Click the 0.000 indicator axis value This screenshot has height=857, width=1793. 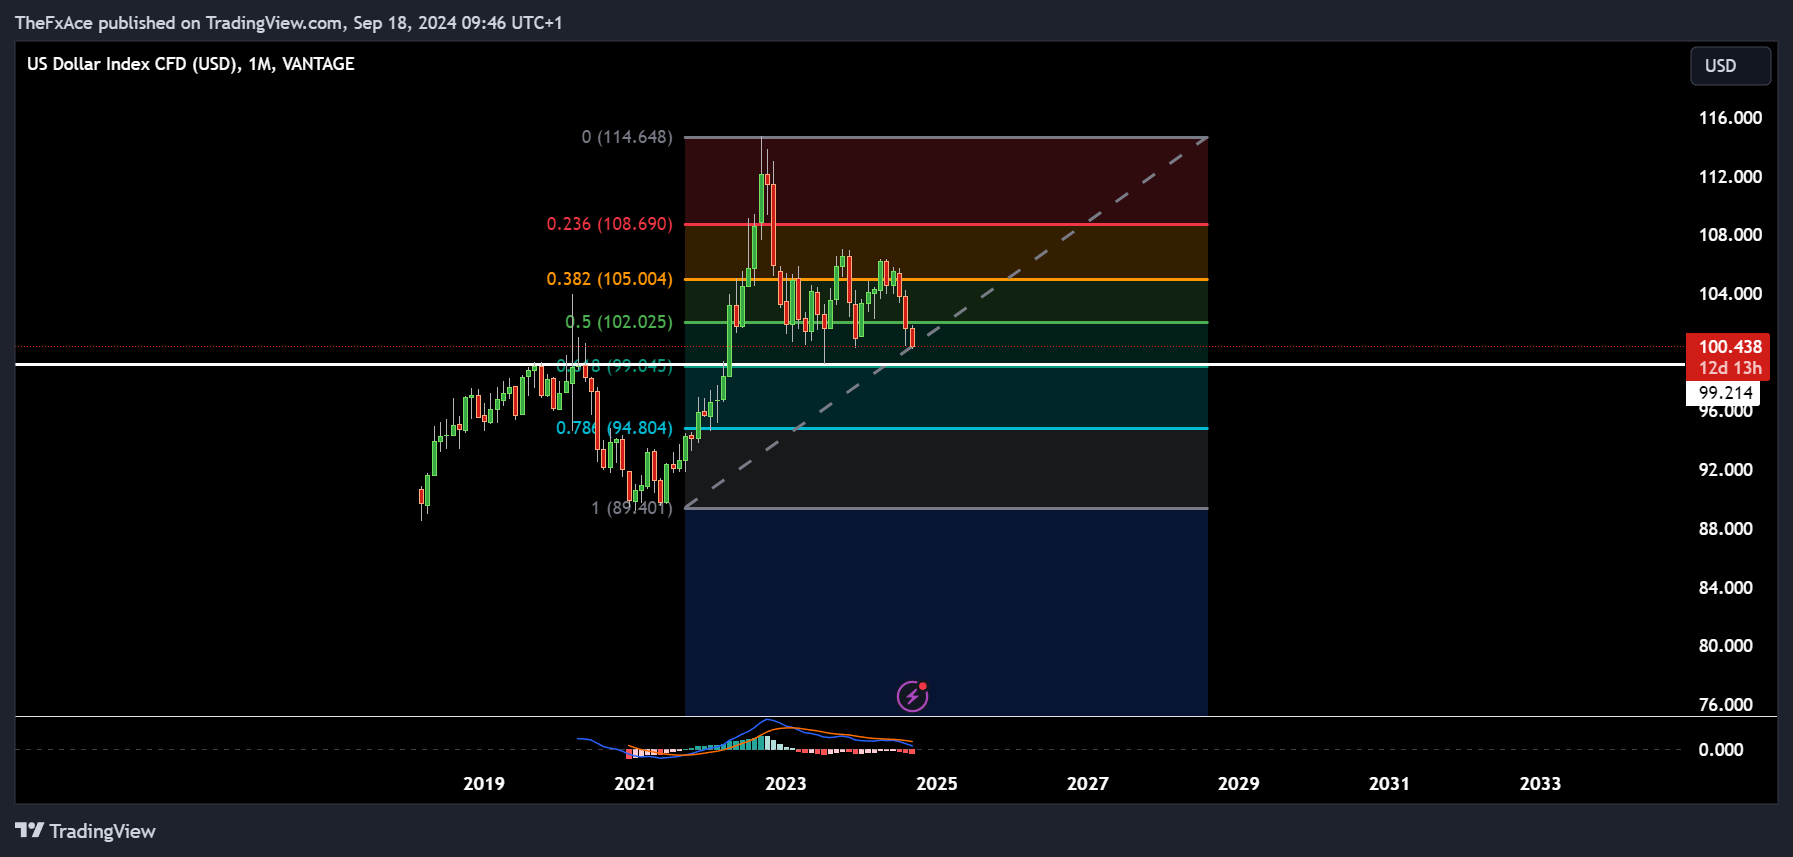(x=1720, y=750)
